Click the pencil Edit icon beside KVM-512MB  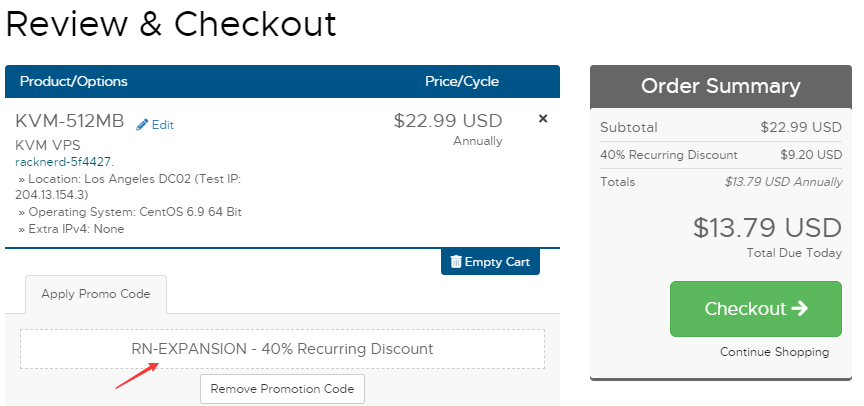point(142,125)
